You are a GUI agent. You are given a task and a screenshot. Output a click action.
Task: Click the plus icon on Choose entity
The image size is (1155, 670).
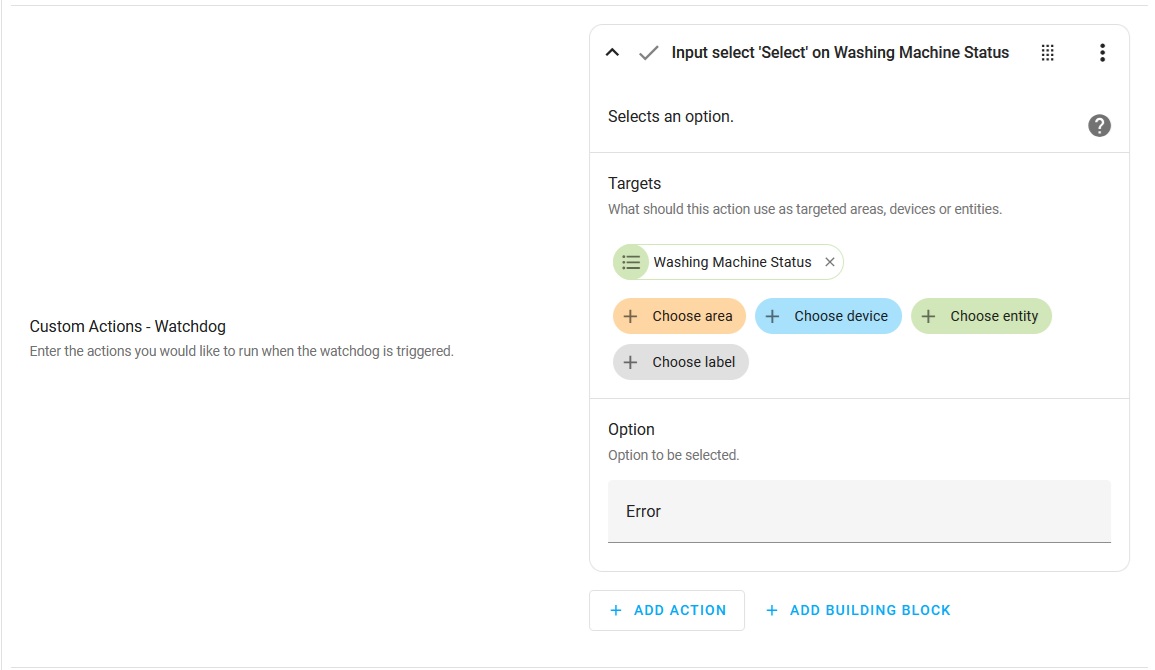(928, 316)
